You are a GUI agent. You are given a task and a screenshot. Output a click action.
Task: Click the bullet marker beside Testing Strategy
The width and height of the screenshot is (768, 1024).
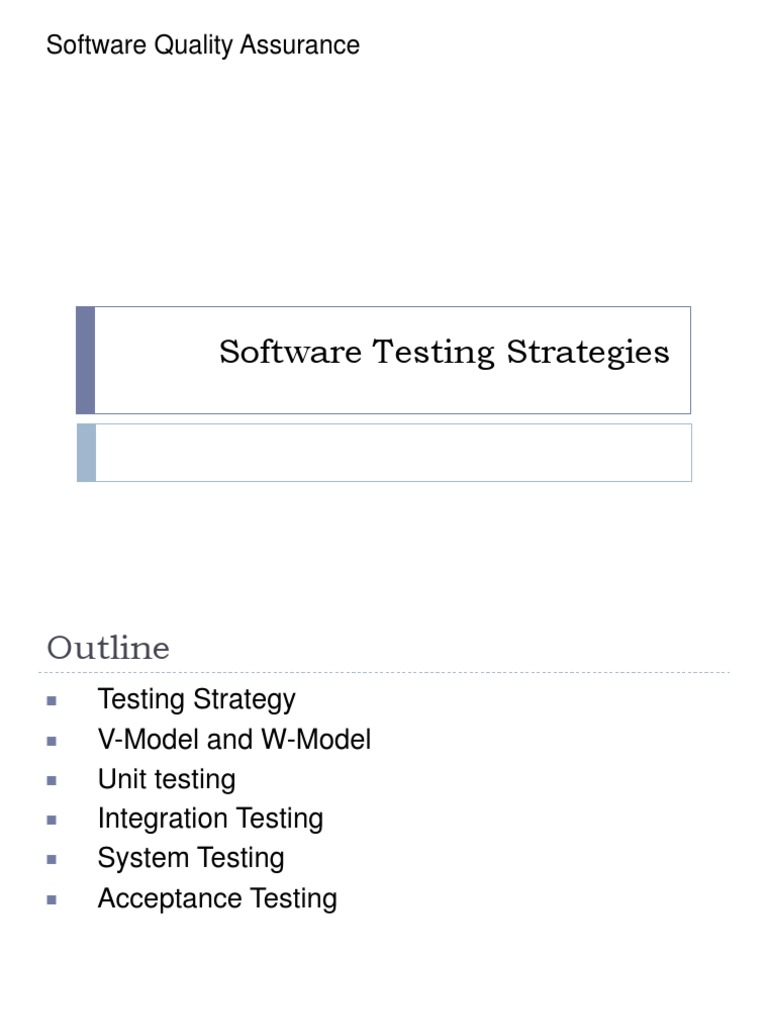52,700
